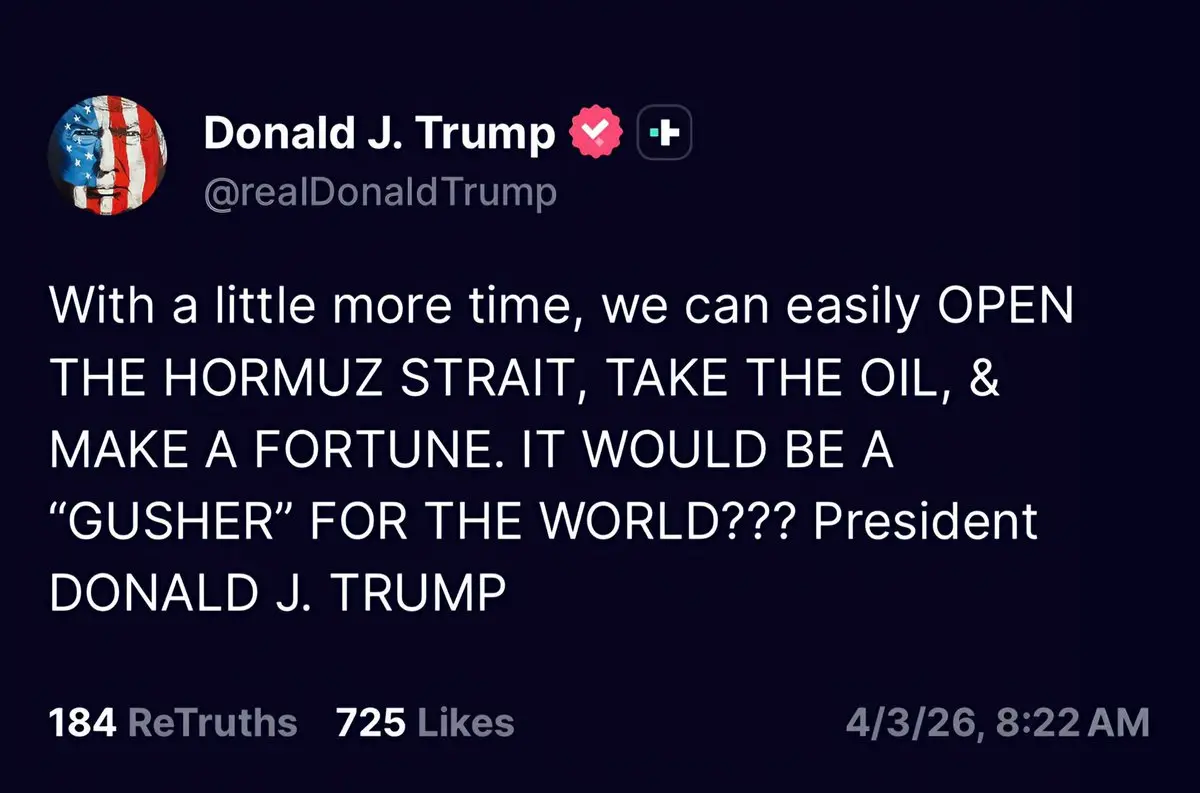Image resolution: width=1200 pixels, height=793 pixels.
Task: Open the Donald J. Trump display name
Action: (379, 132)
